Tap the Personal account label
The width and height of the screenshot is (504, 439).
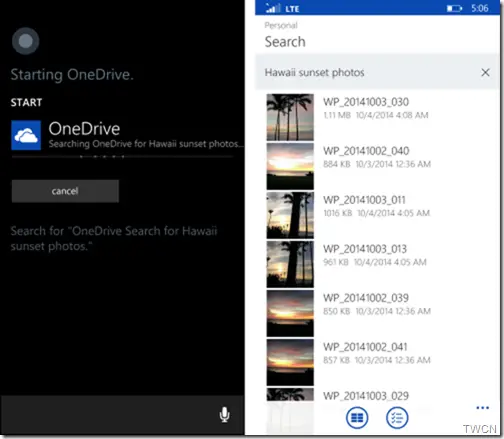(281, 25)
